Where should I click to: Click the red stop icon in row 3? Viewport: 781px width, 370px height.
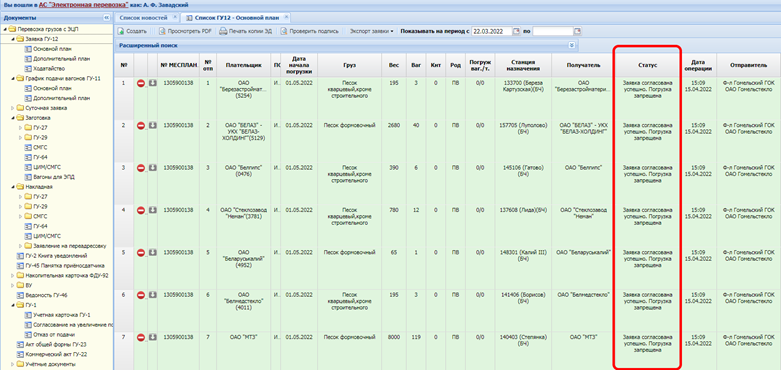[140, 168]
